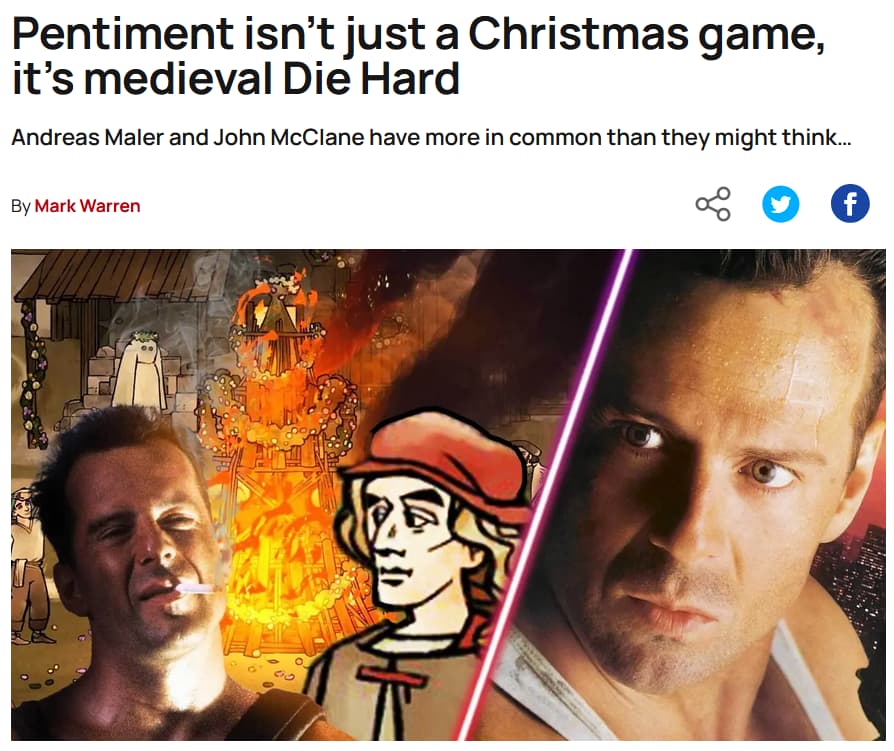Click the Pentiment article headline
Image resolution: width=894 pixels, height=751 pixels.
pyautogui.click(x=418, y=56)
